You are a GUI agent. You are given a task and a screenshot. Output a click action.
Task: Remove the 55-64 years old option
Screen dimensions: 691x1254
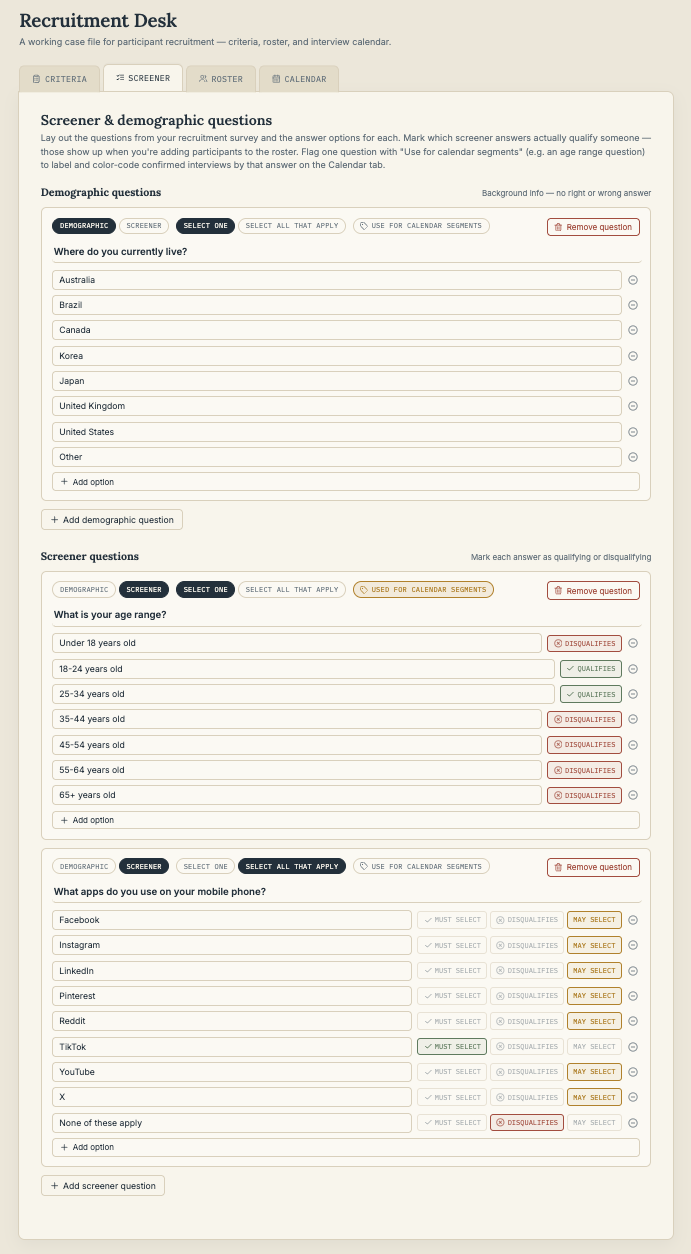[633, 770]
